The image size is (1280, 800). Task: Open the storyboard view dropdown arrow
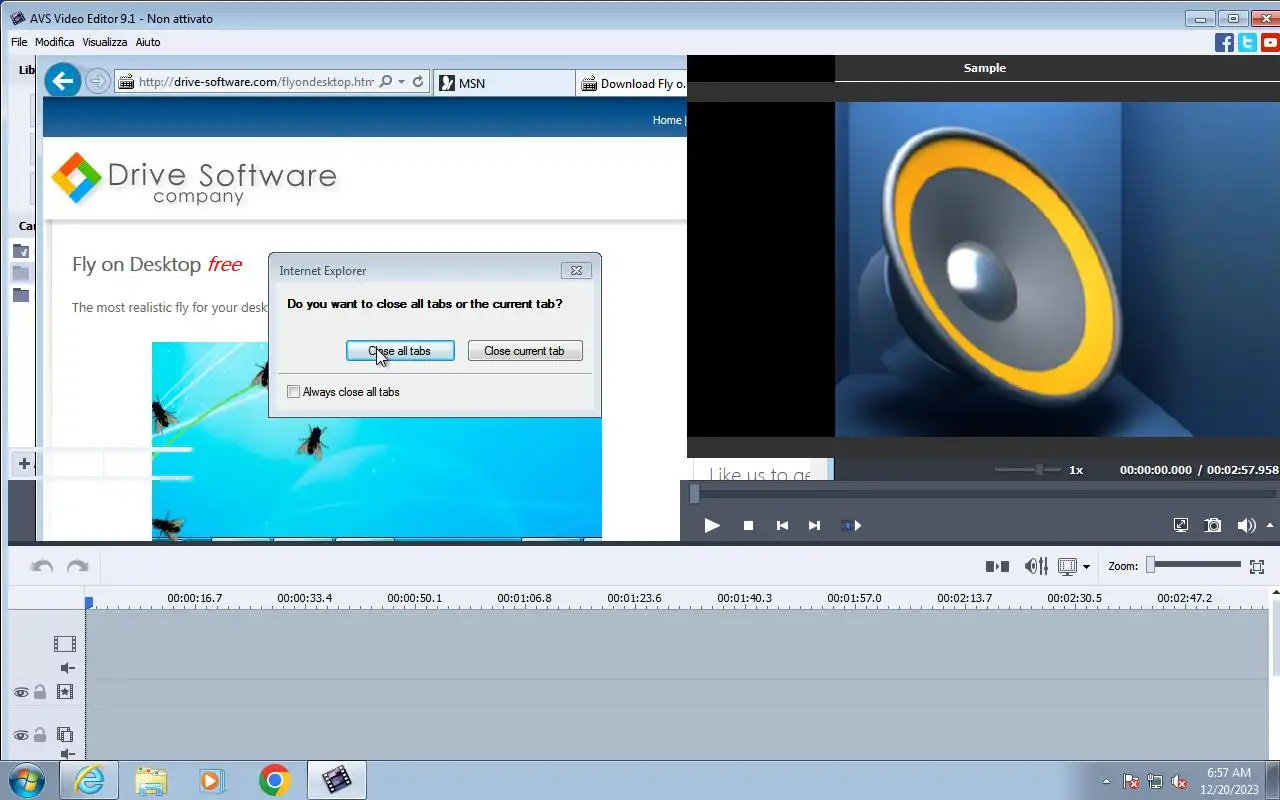[1086, 567]
